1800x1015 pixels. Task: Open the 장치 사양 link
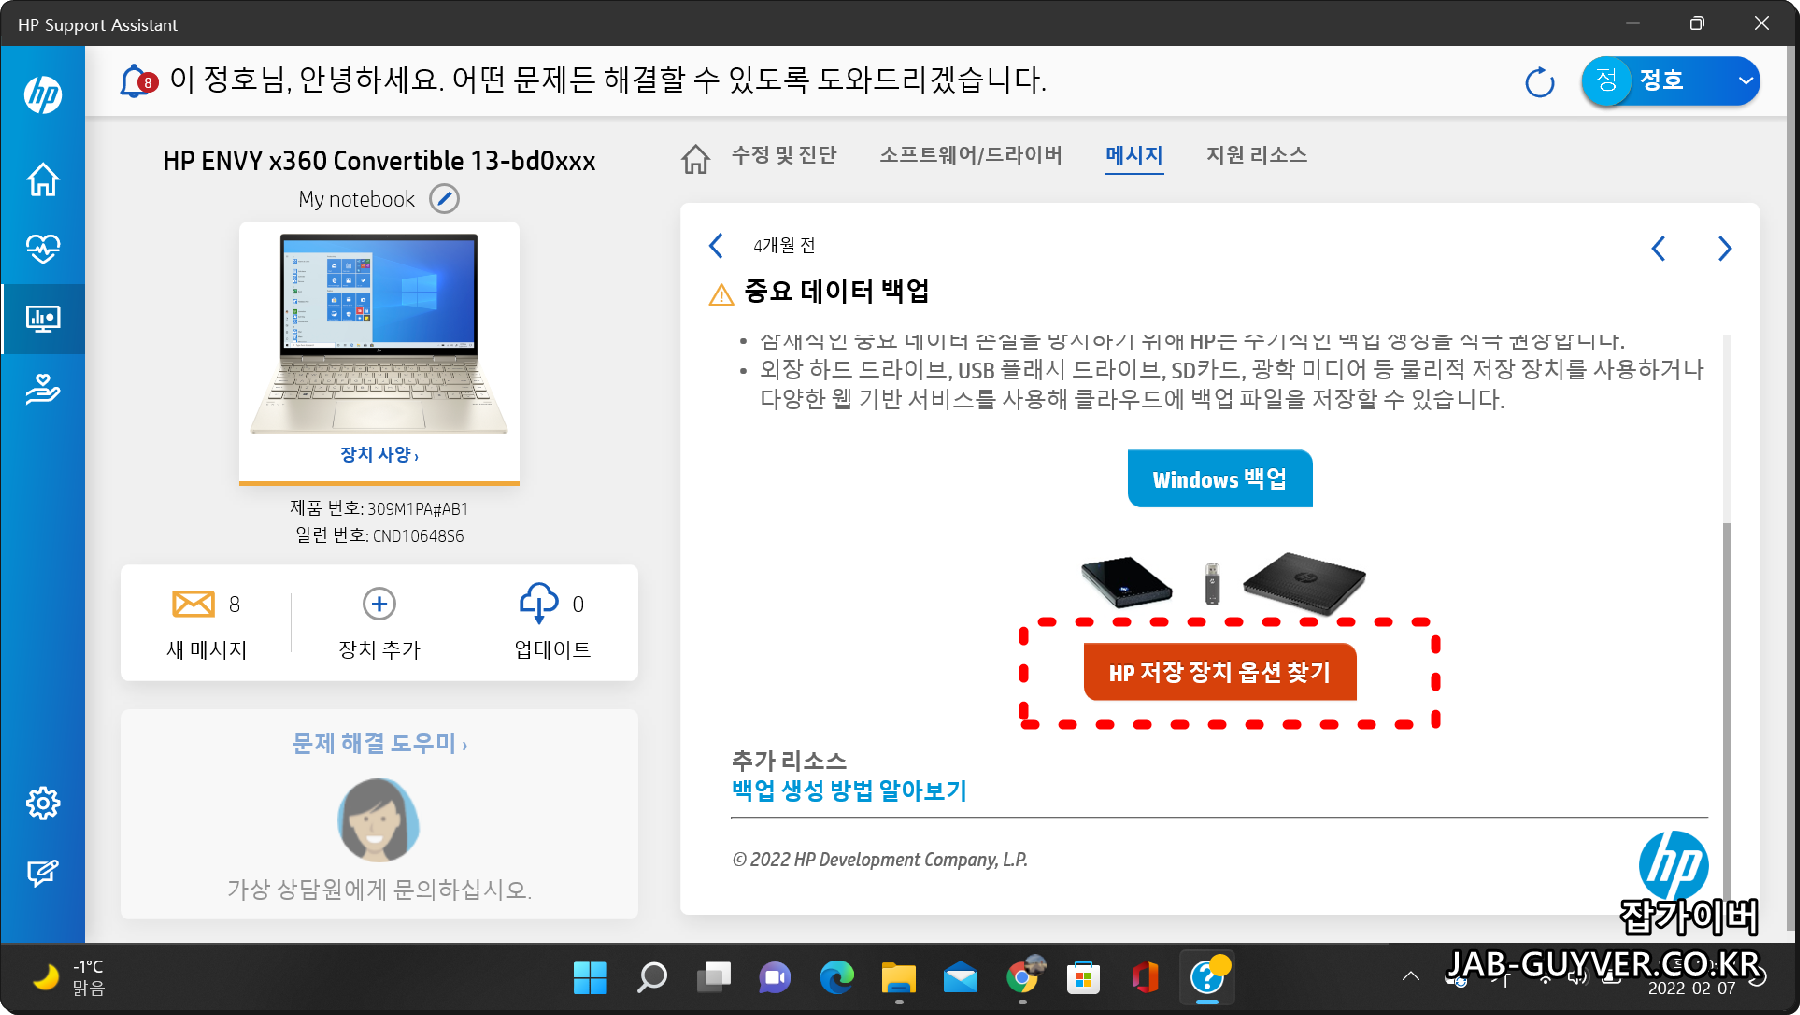(x=379, y=455)
